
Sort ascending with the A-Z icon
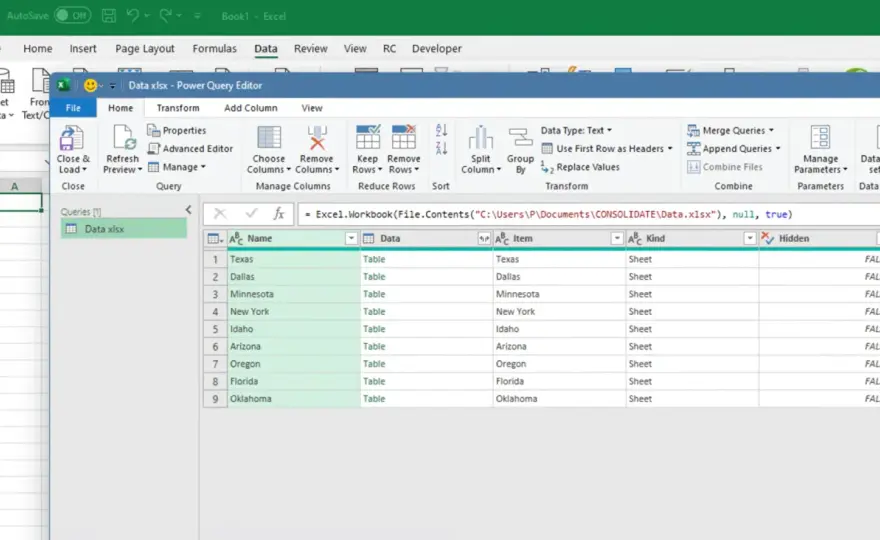tap(442, 130)
